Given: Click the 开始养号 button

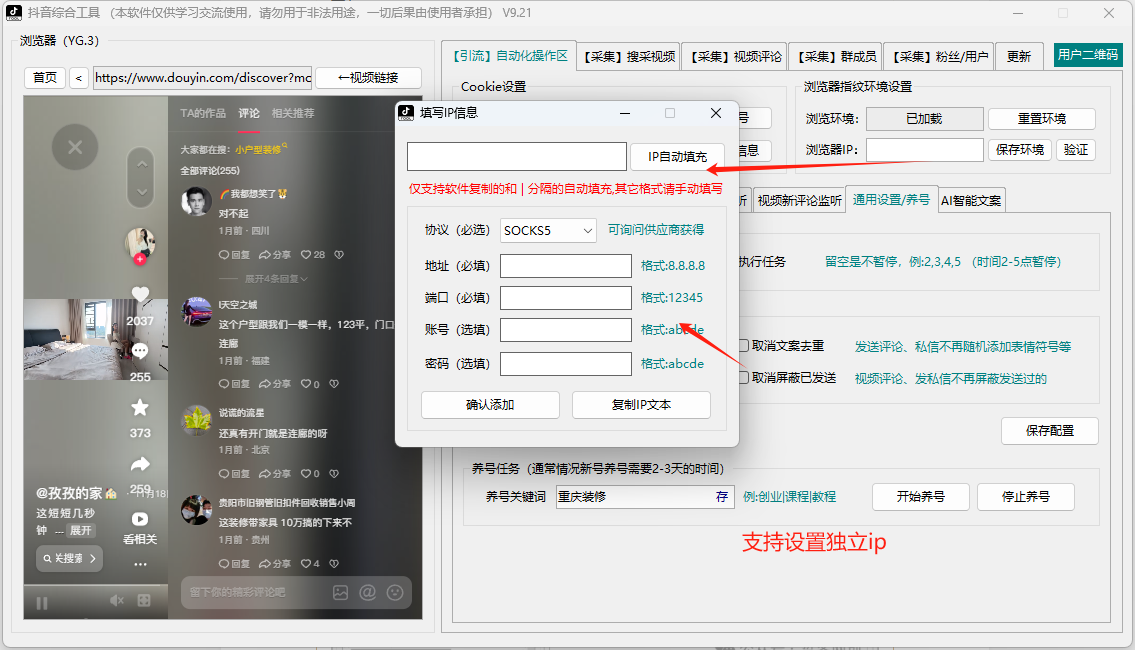Looking at the screenshot, I should [920, 496].
